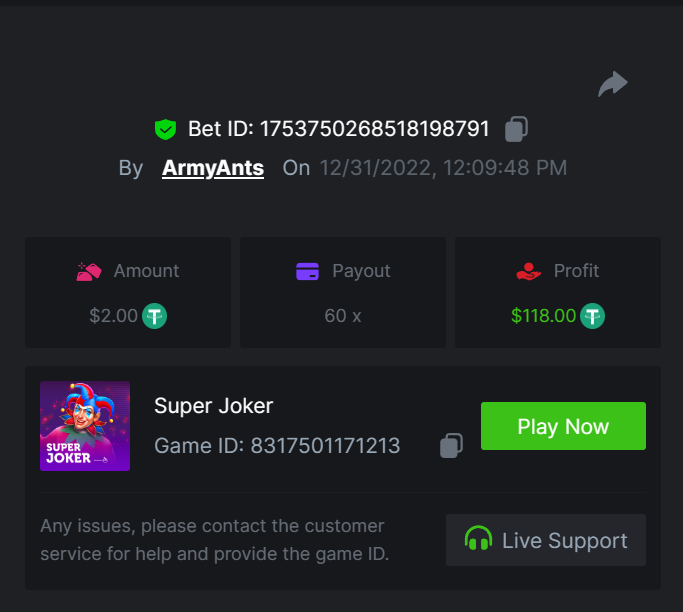This screenshot has height=612, width=683.
Task: Copy the Game ID
Action: (451, 445)
